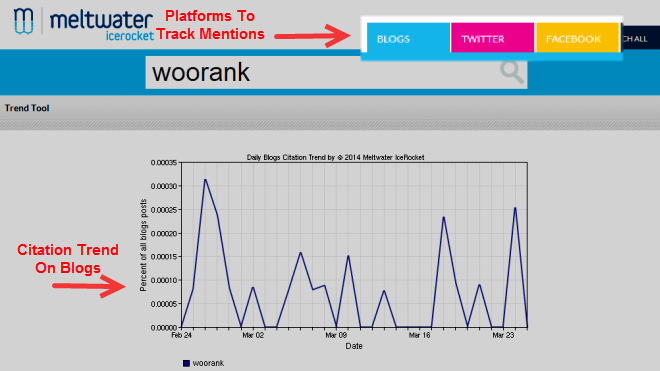Click the Daily Blogs Citation Trend title
The image size is (660, 371).
pyautogui.click(x=335, y=157)
